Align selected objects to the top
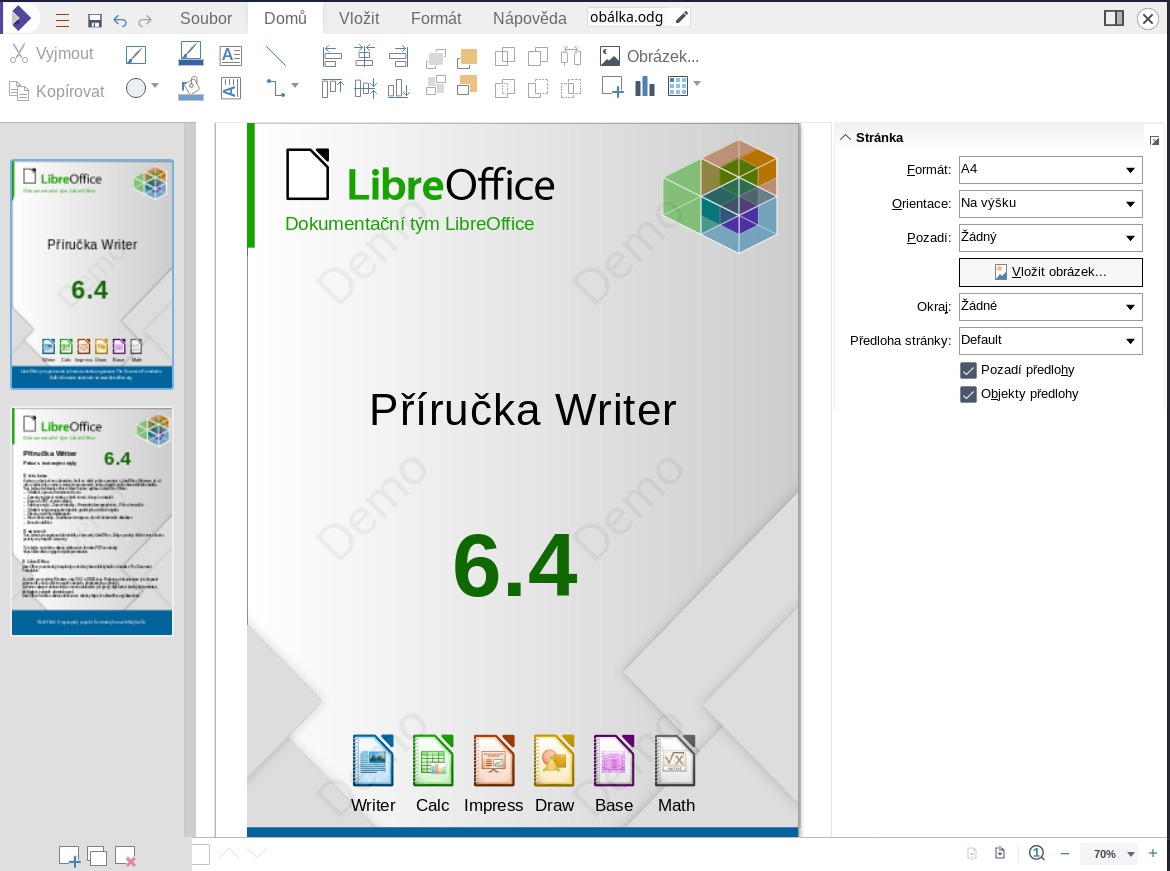 [x=332, y=88]
